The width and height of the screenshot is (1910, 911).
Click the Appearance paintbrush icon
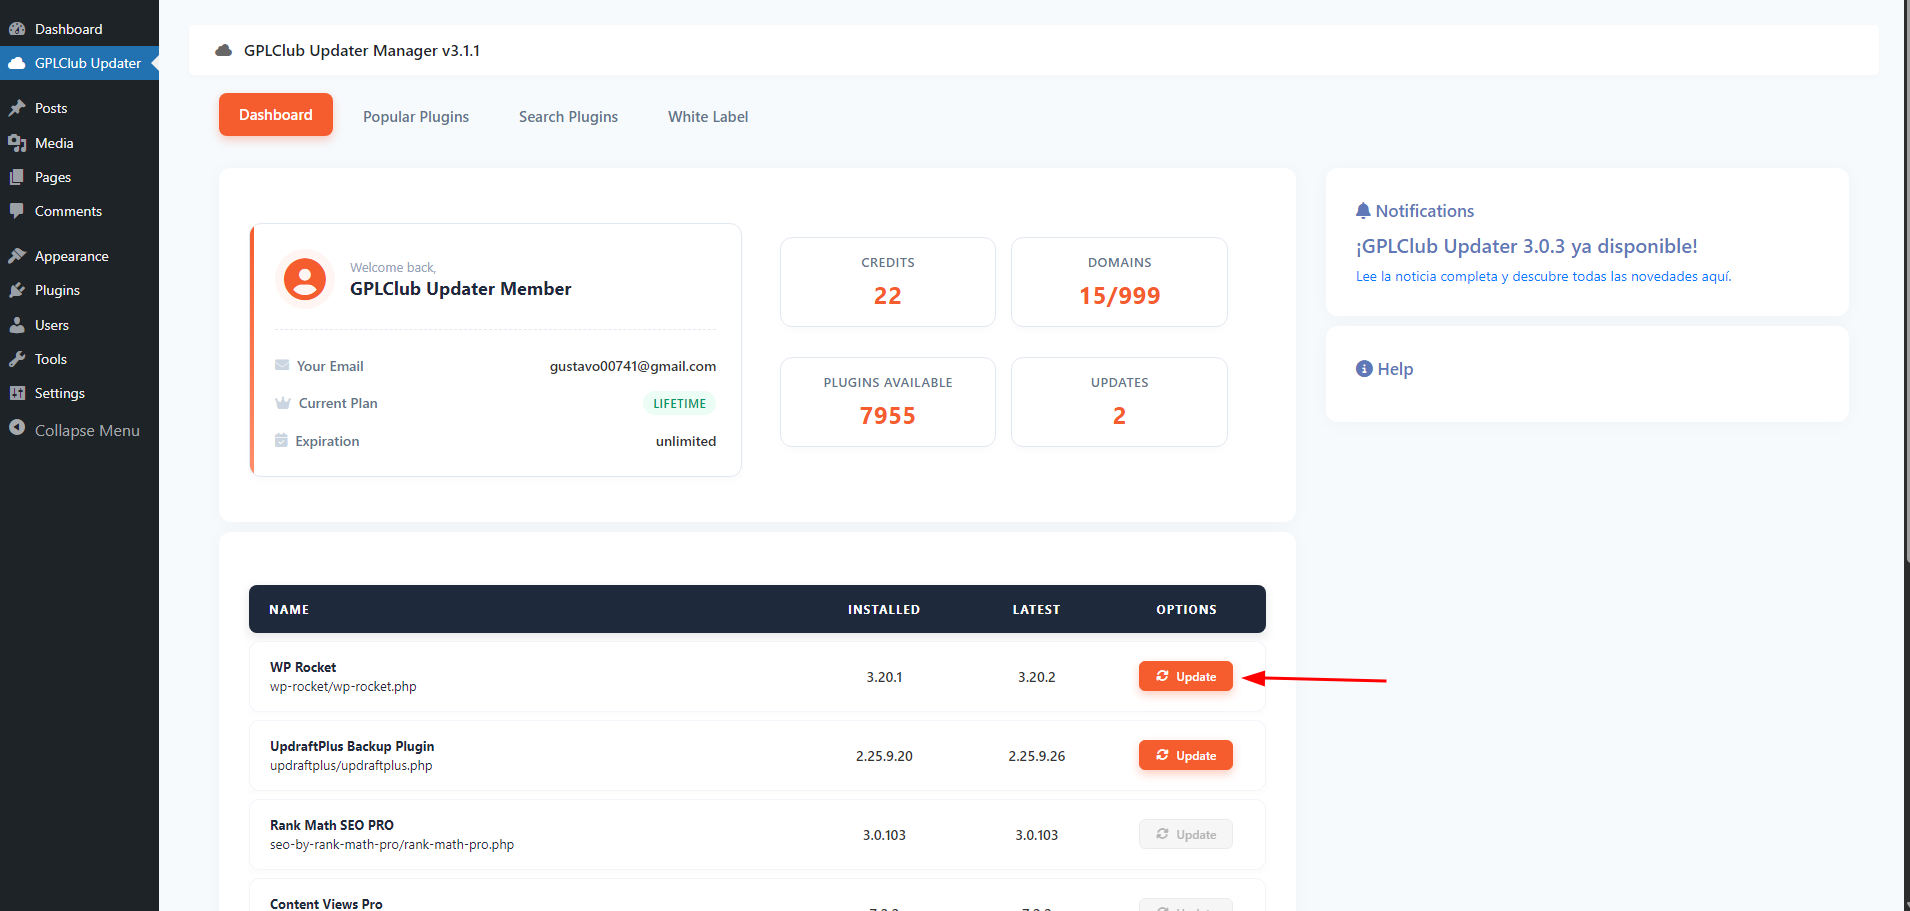17,256
